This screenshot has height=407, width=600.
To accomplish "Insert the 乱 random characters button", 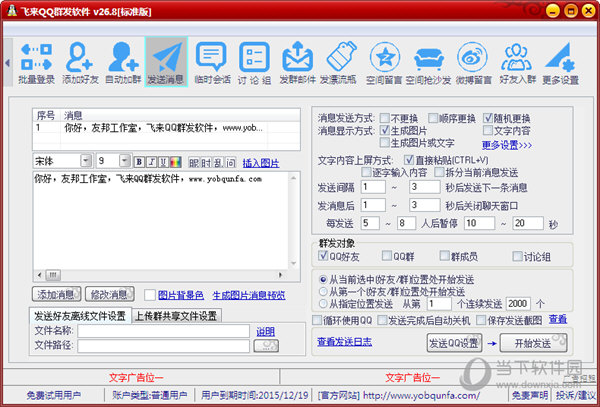I will pyautogui.click(x=218, y=163).
